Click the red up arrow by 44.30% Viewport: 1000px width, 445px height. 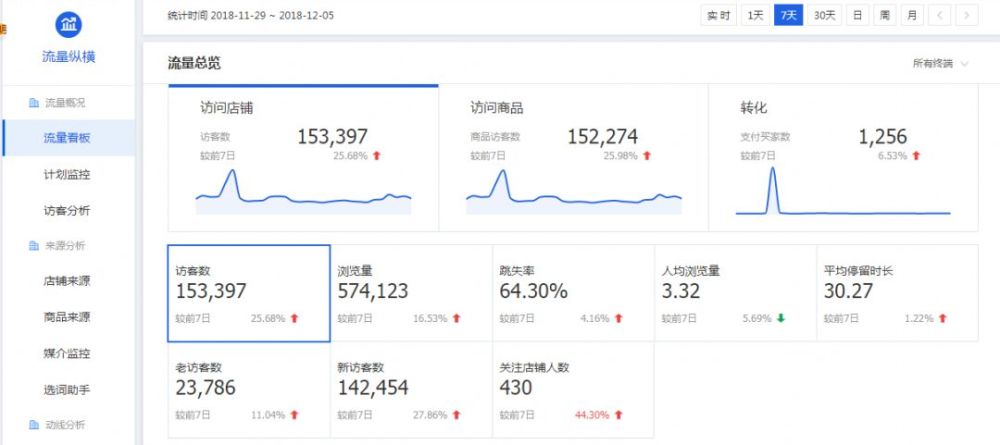(619, 415)
